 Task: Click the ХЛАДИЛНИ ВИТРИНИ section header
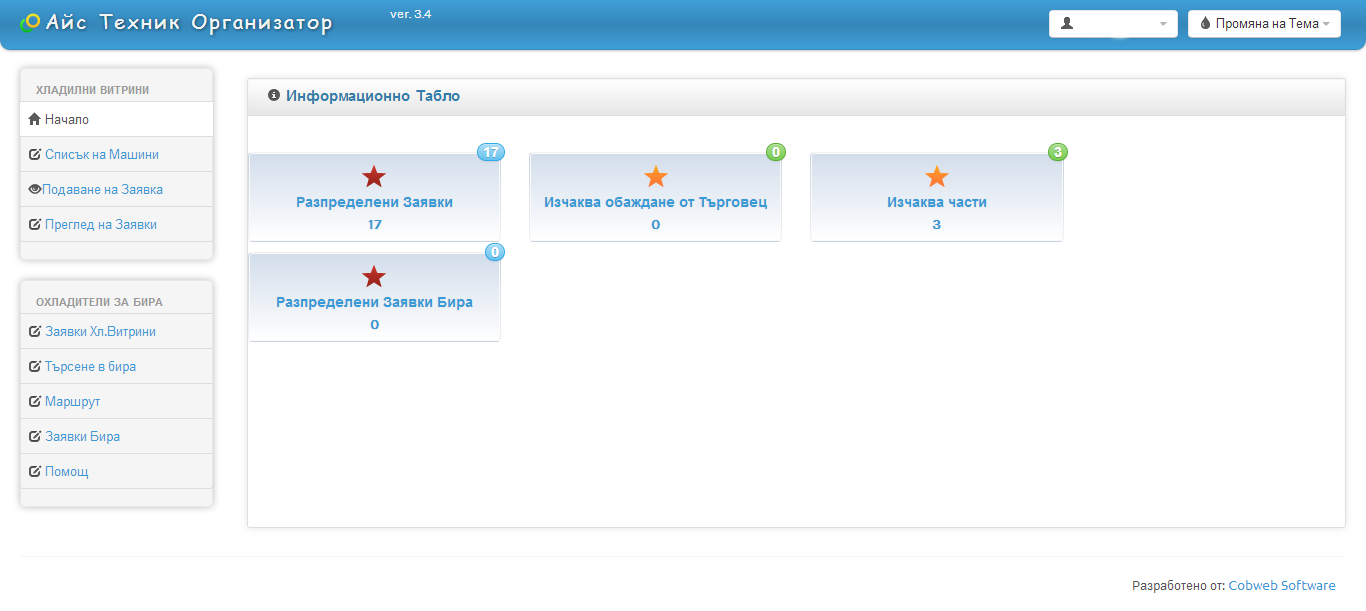[x=92, y=90]
